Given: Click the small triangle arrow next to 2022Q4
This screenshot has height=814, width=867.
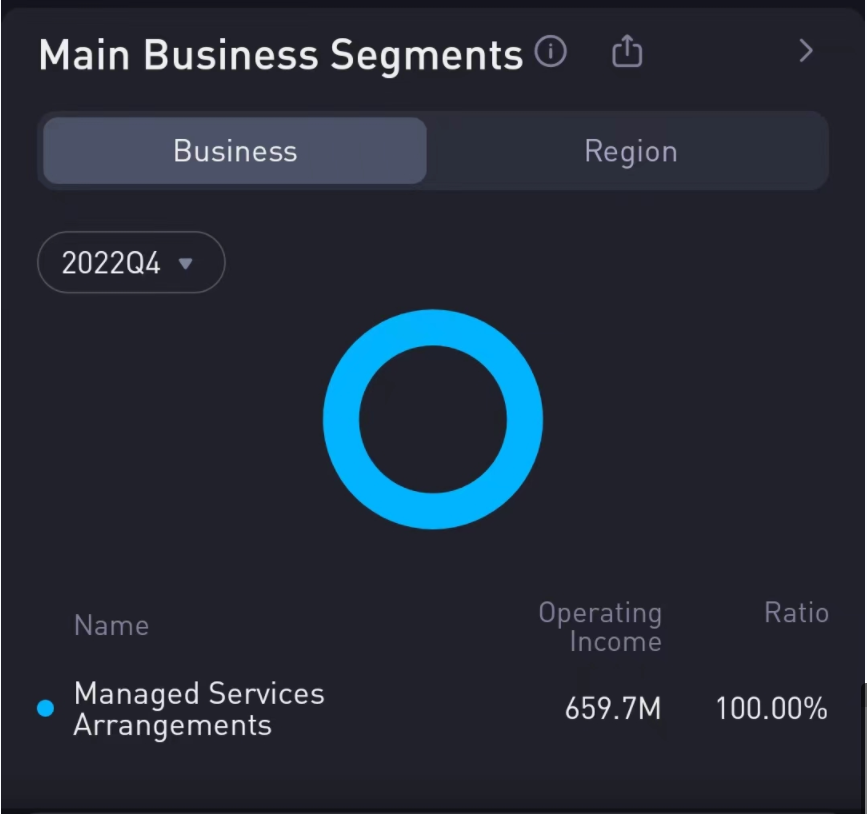Looking at the screenshot, I should tap(185, 263).
